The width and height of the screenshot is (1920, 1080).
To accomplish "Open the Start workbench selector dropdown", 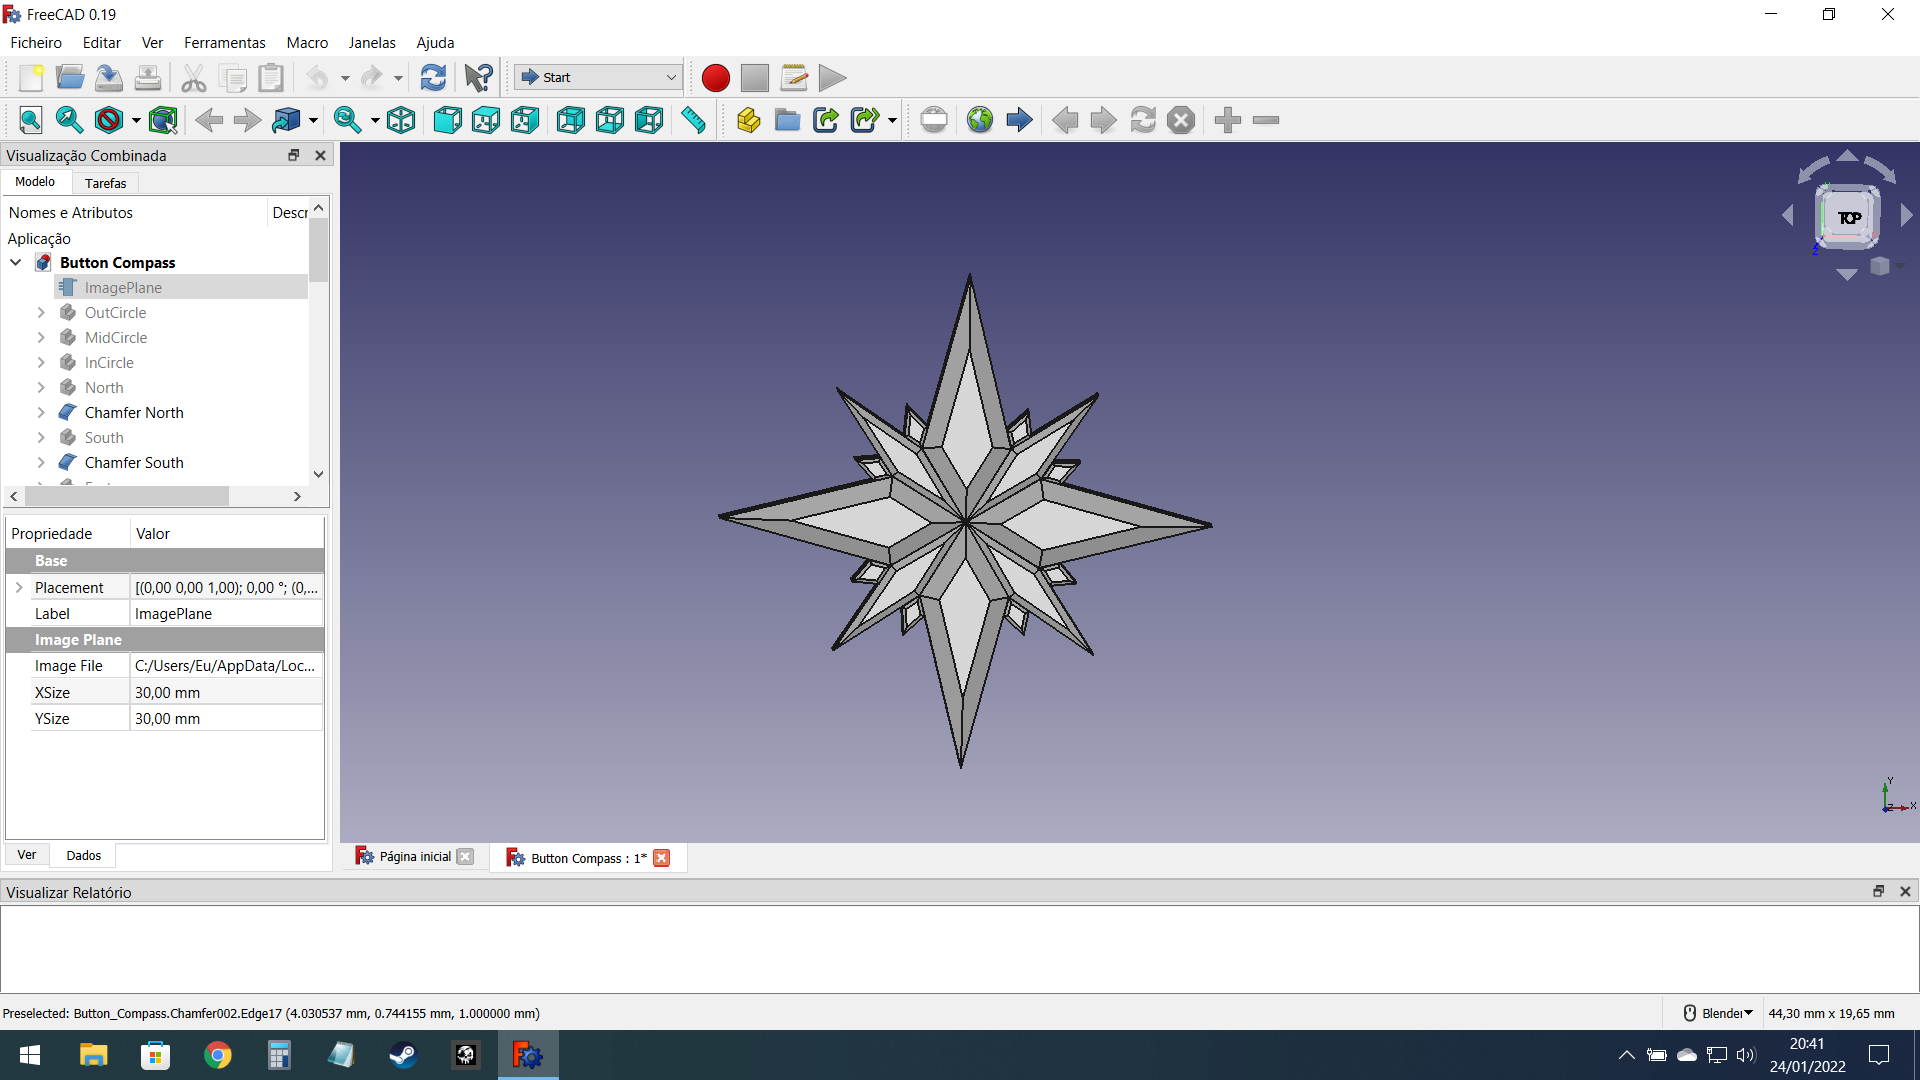I will [x=598, y=77].
